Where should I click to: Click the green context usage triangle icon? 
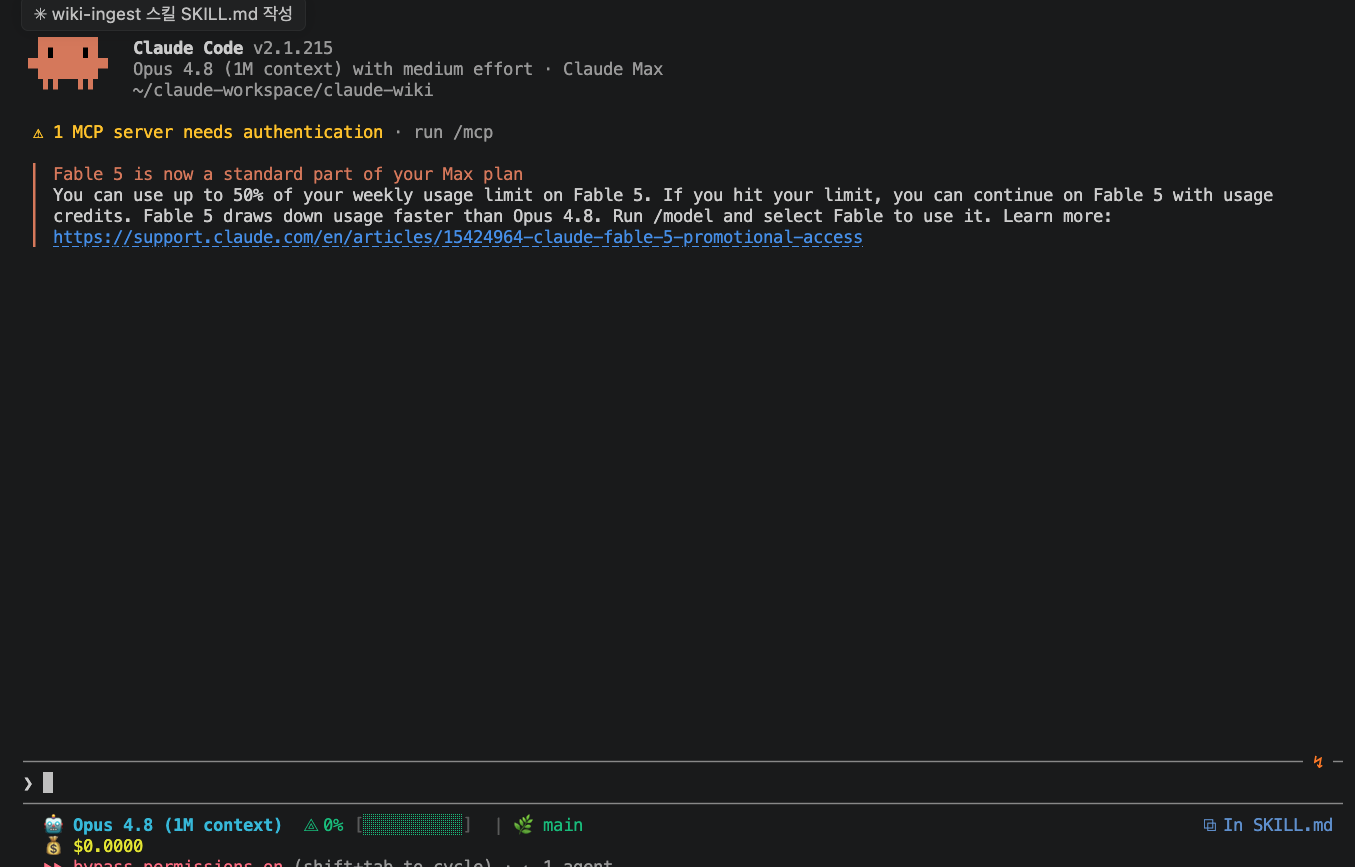[310, 826]
